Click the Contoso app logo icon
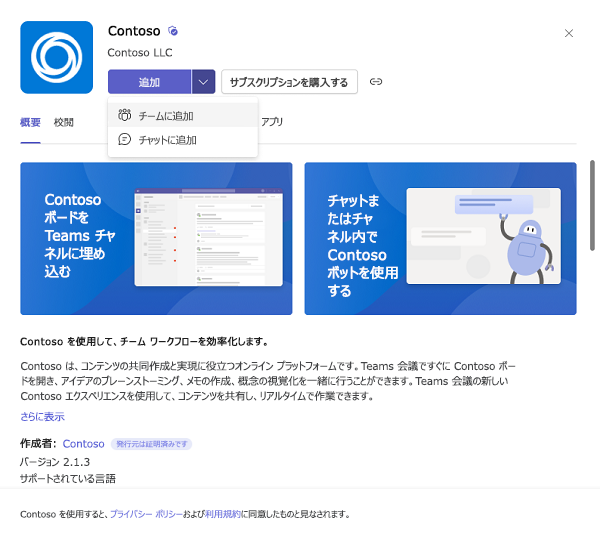This screenshot has width=600, height=534. 57,57
